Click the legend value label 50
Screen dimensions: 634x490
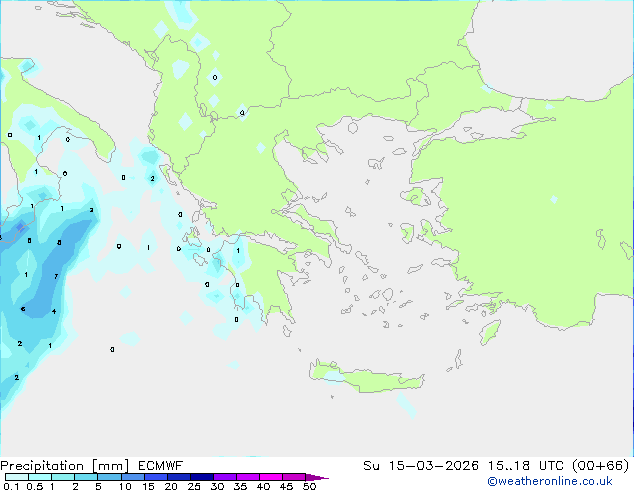coord(310,486)
